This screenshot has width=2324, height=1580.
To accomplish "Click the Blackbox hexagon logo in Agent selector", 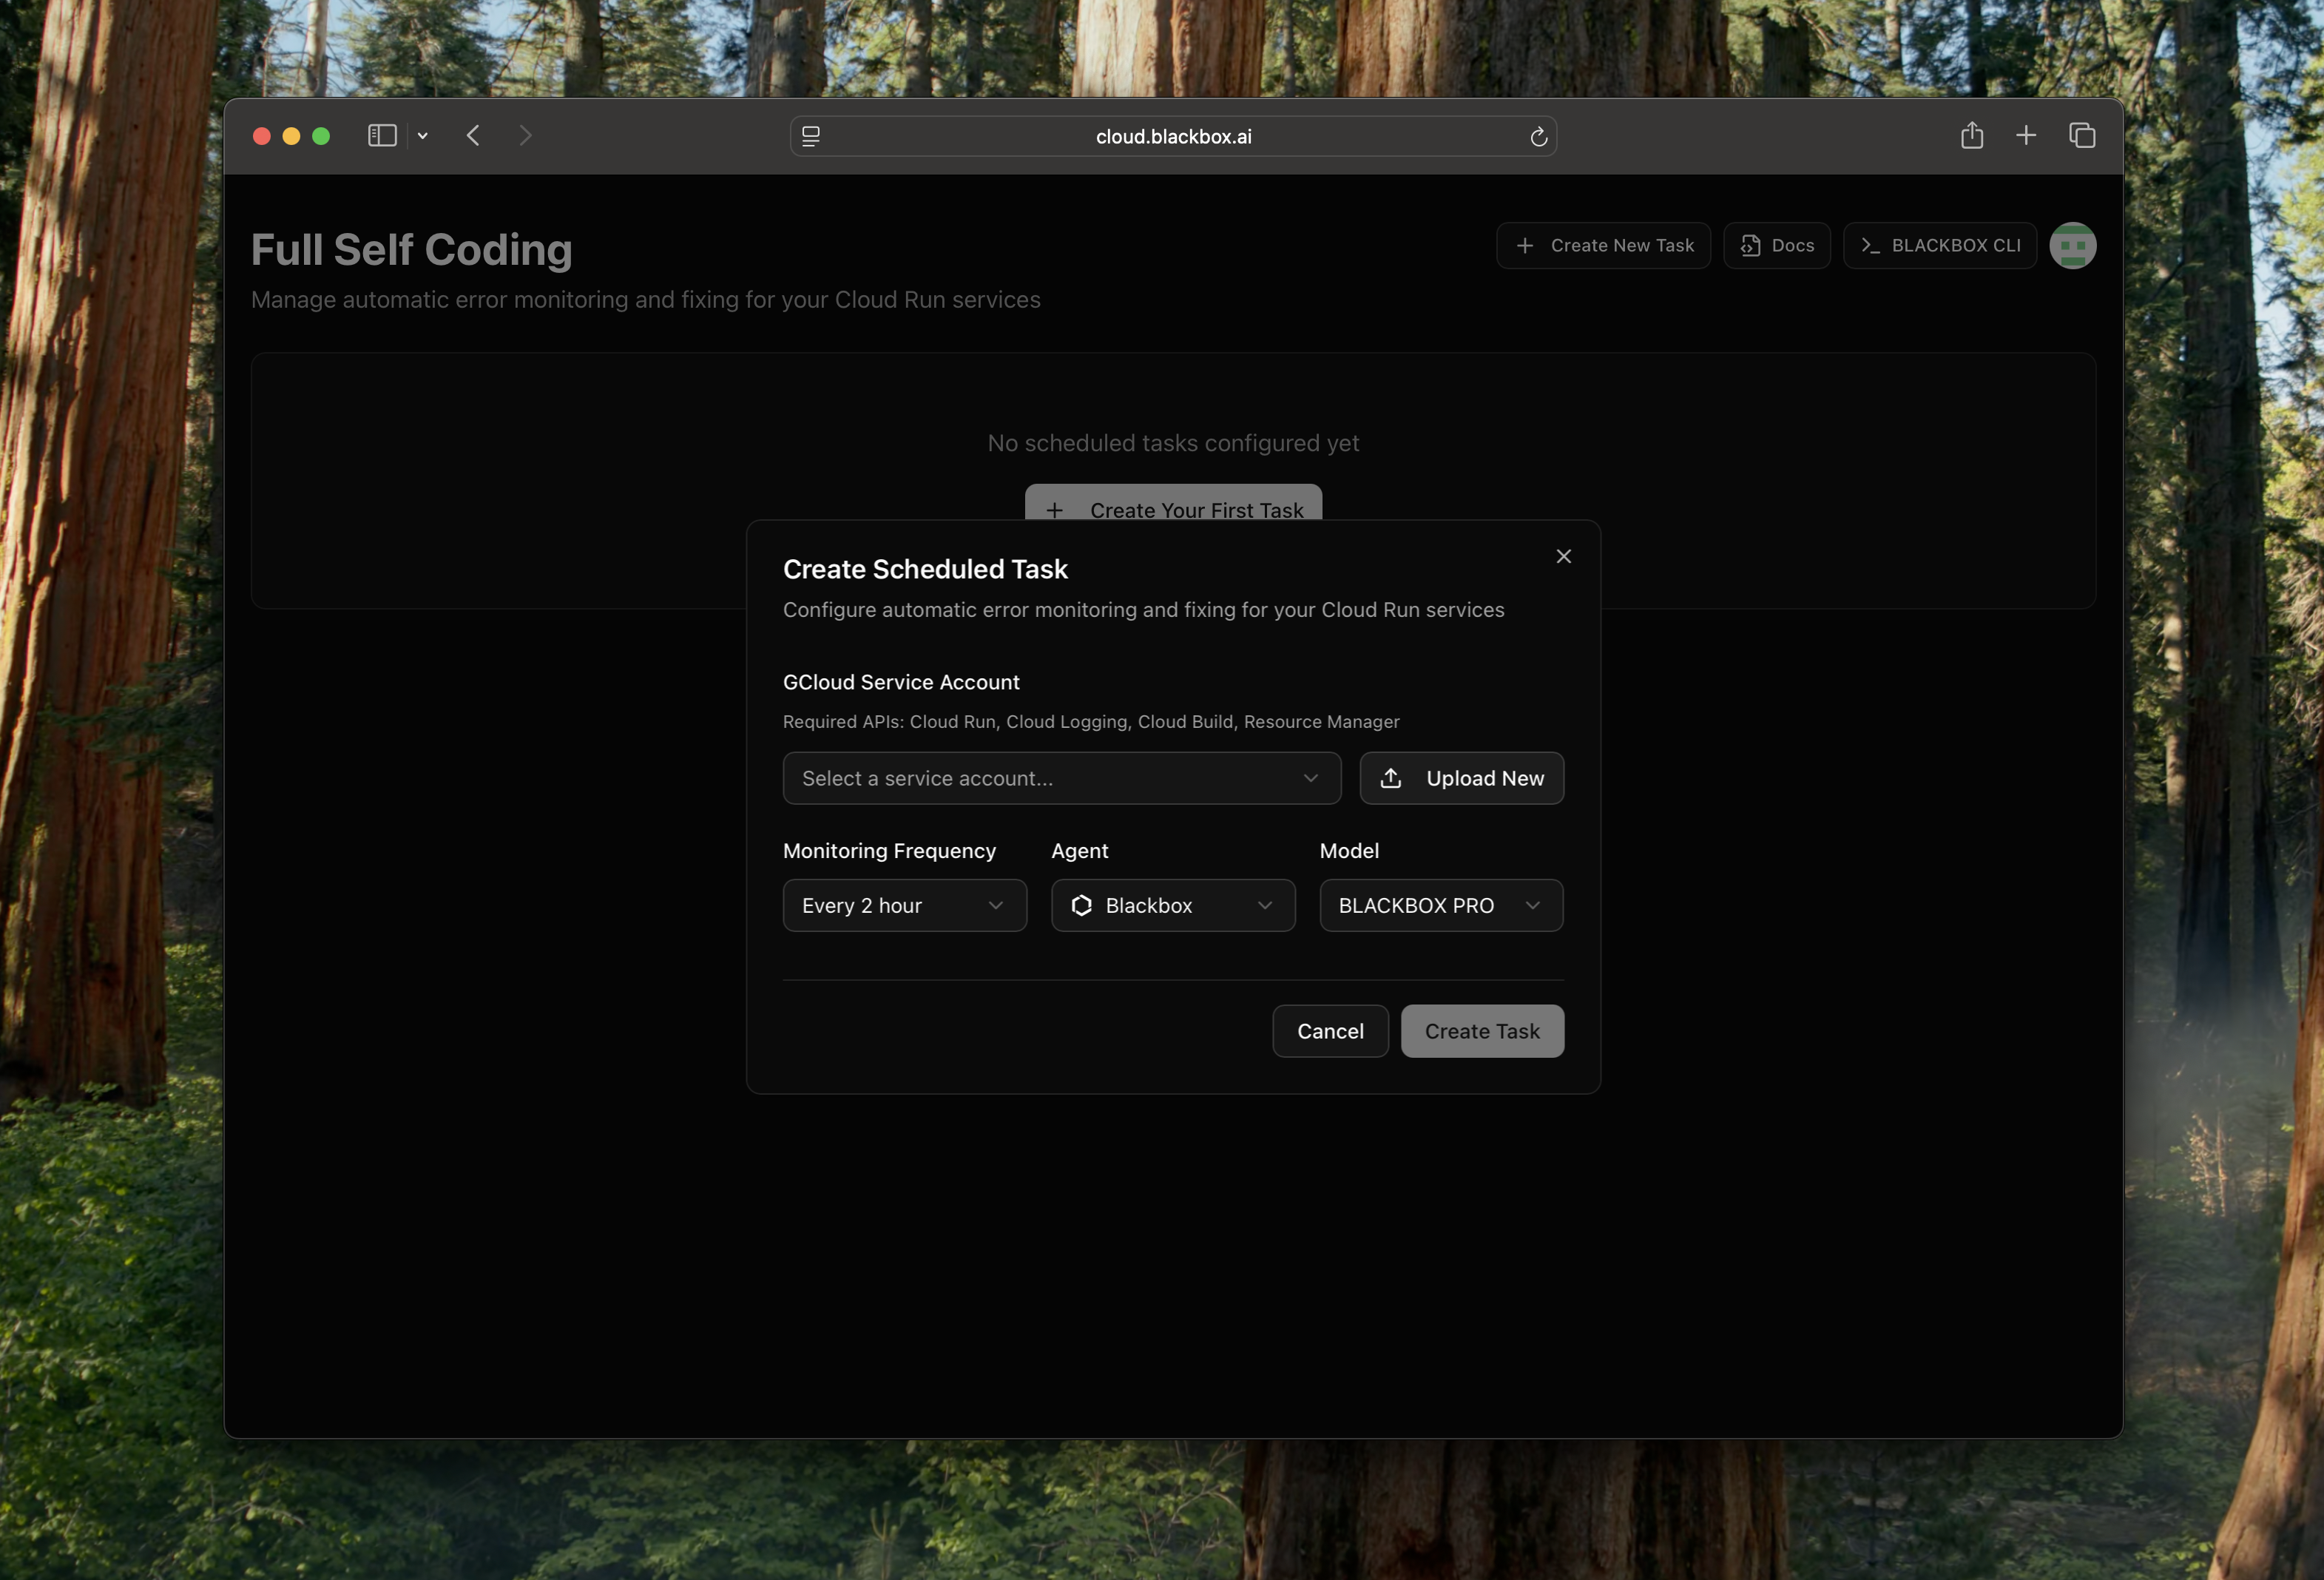I will [1082, 905].
